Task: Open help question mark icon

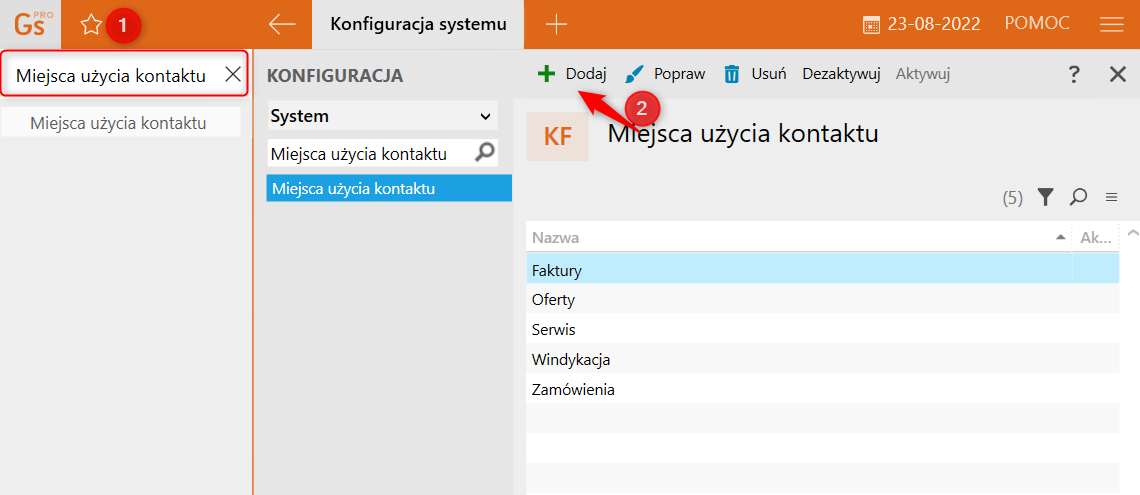Action: pyautogui.click(x=1074, y=74)
